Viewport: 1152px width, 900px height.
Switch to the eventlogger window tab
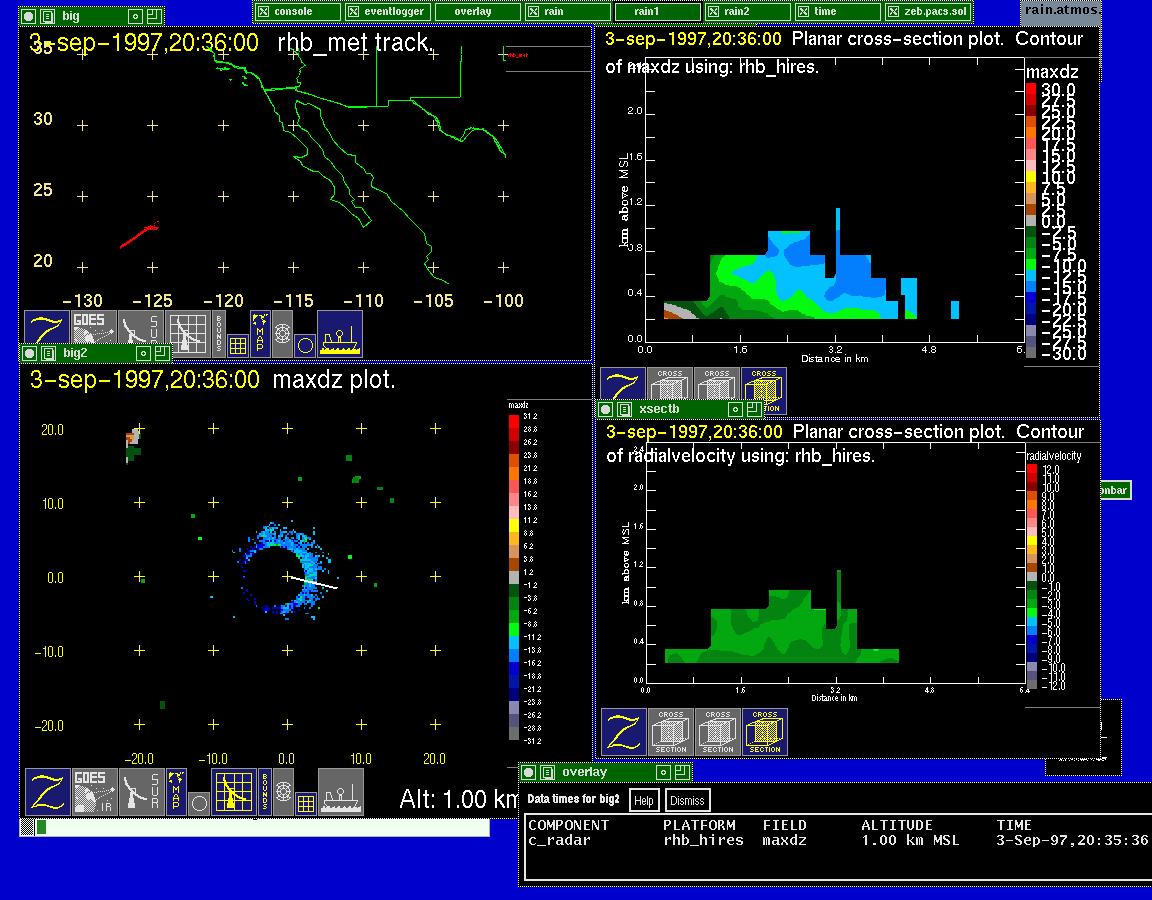click(x=387, y=11)
